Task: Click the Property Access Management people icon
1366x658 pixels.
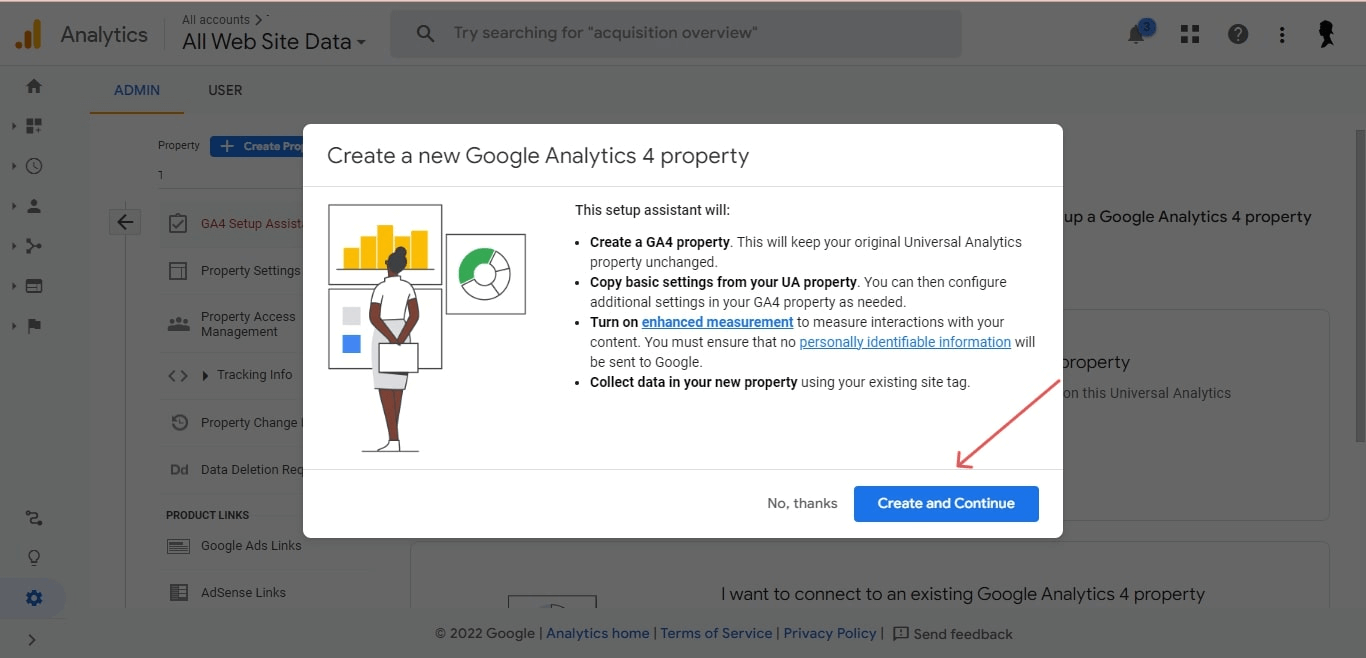Action: point(178,324)
